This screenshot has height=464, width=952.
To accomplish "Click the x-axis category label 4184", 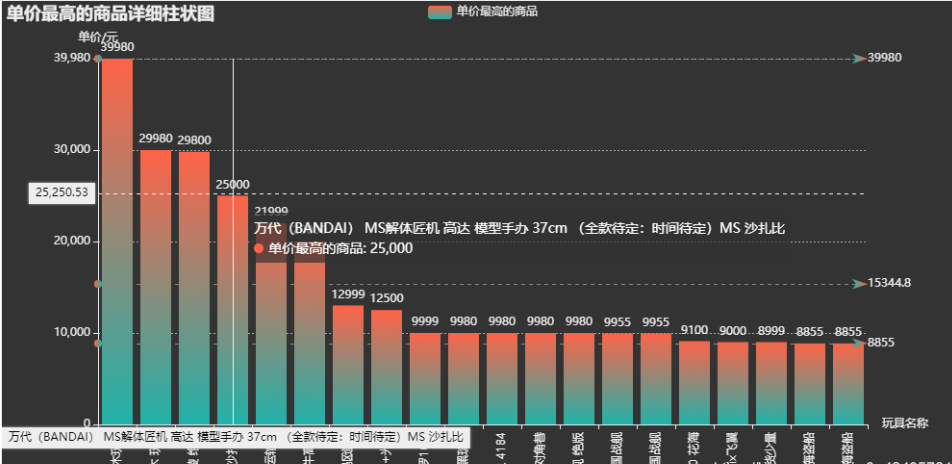I will (501, 448).
